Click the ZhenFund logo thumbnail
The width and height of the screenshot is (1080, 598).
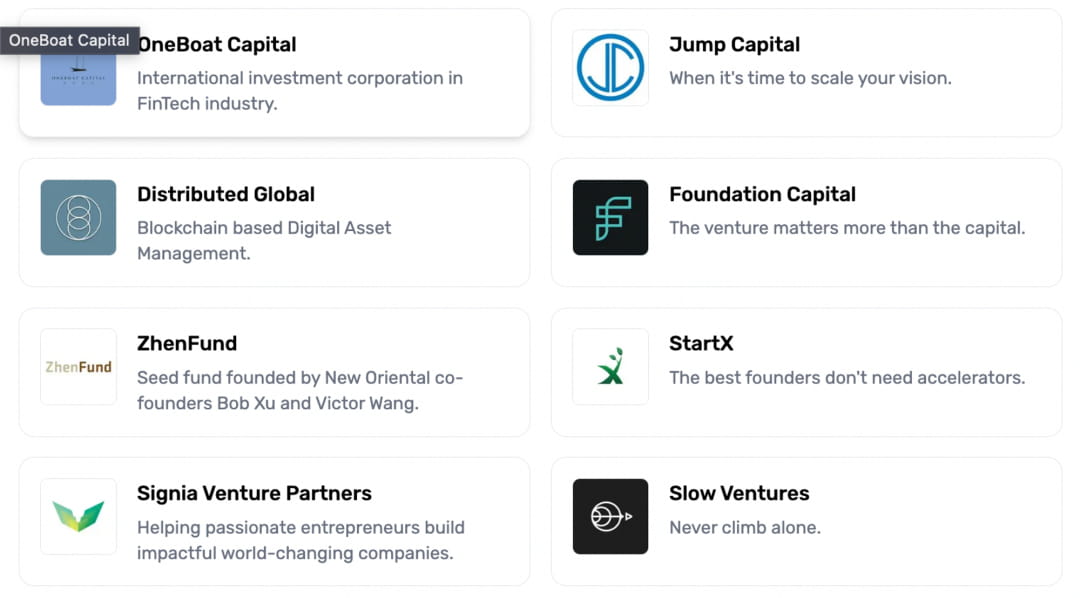[78, 367]
